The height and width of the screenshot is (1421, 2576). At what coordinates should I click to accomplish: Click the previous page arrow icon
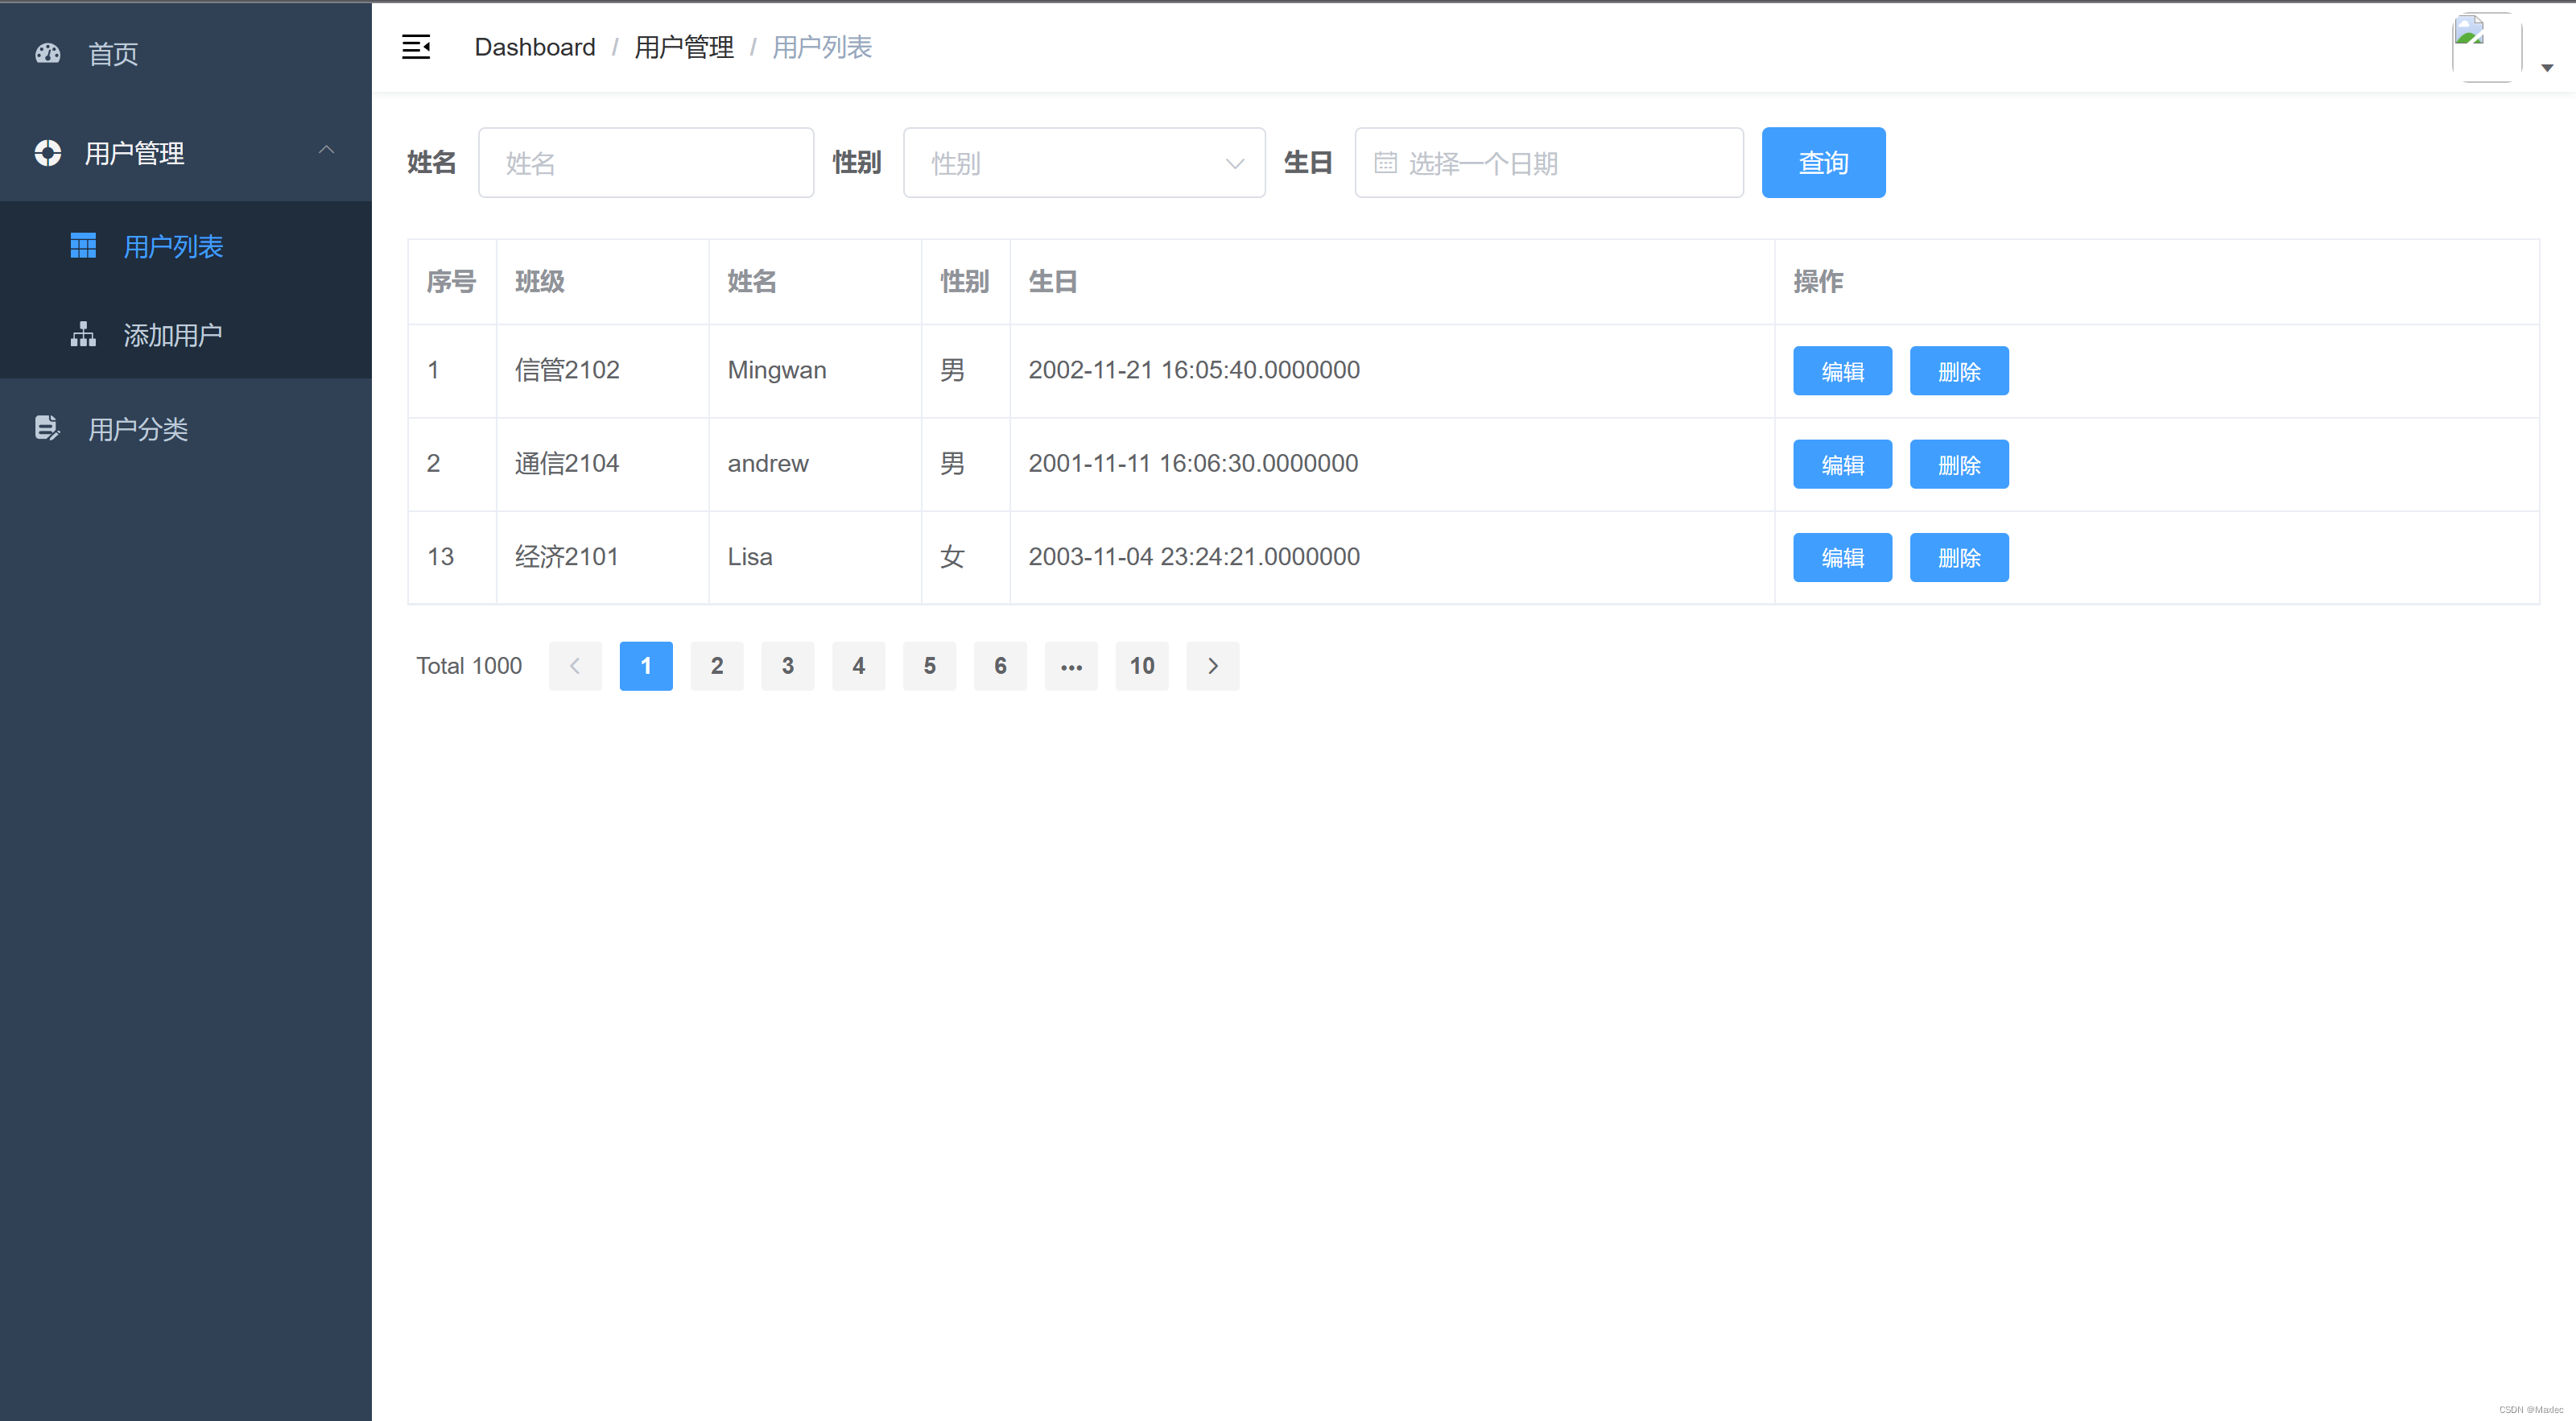pyautogui.click(x=575, y=665)
